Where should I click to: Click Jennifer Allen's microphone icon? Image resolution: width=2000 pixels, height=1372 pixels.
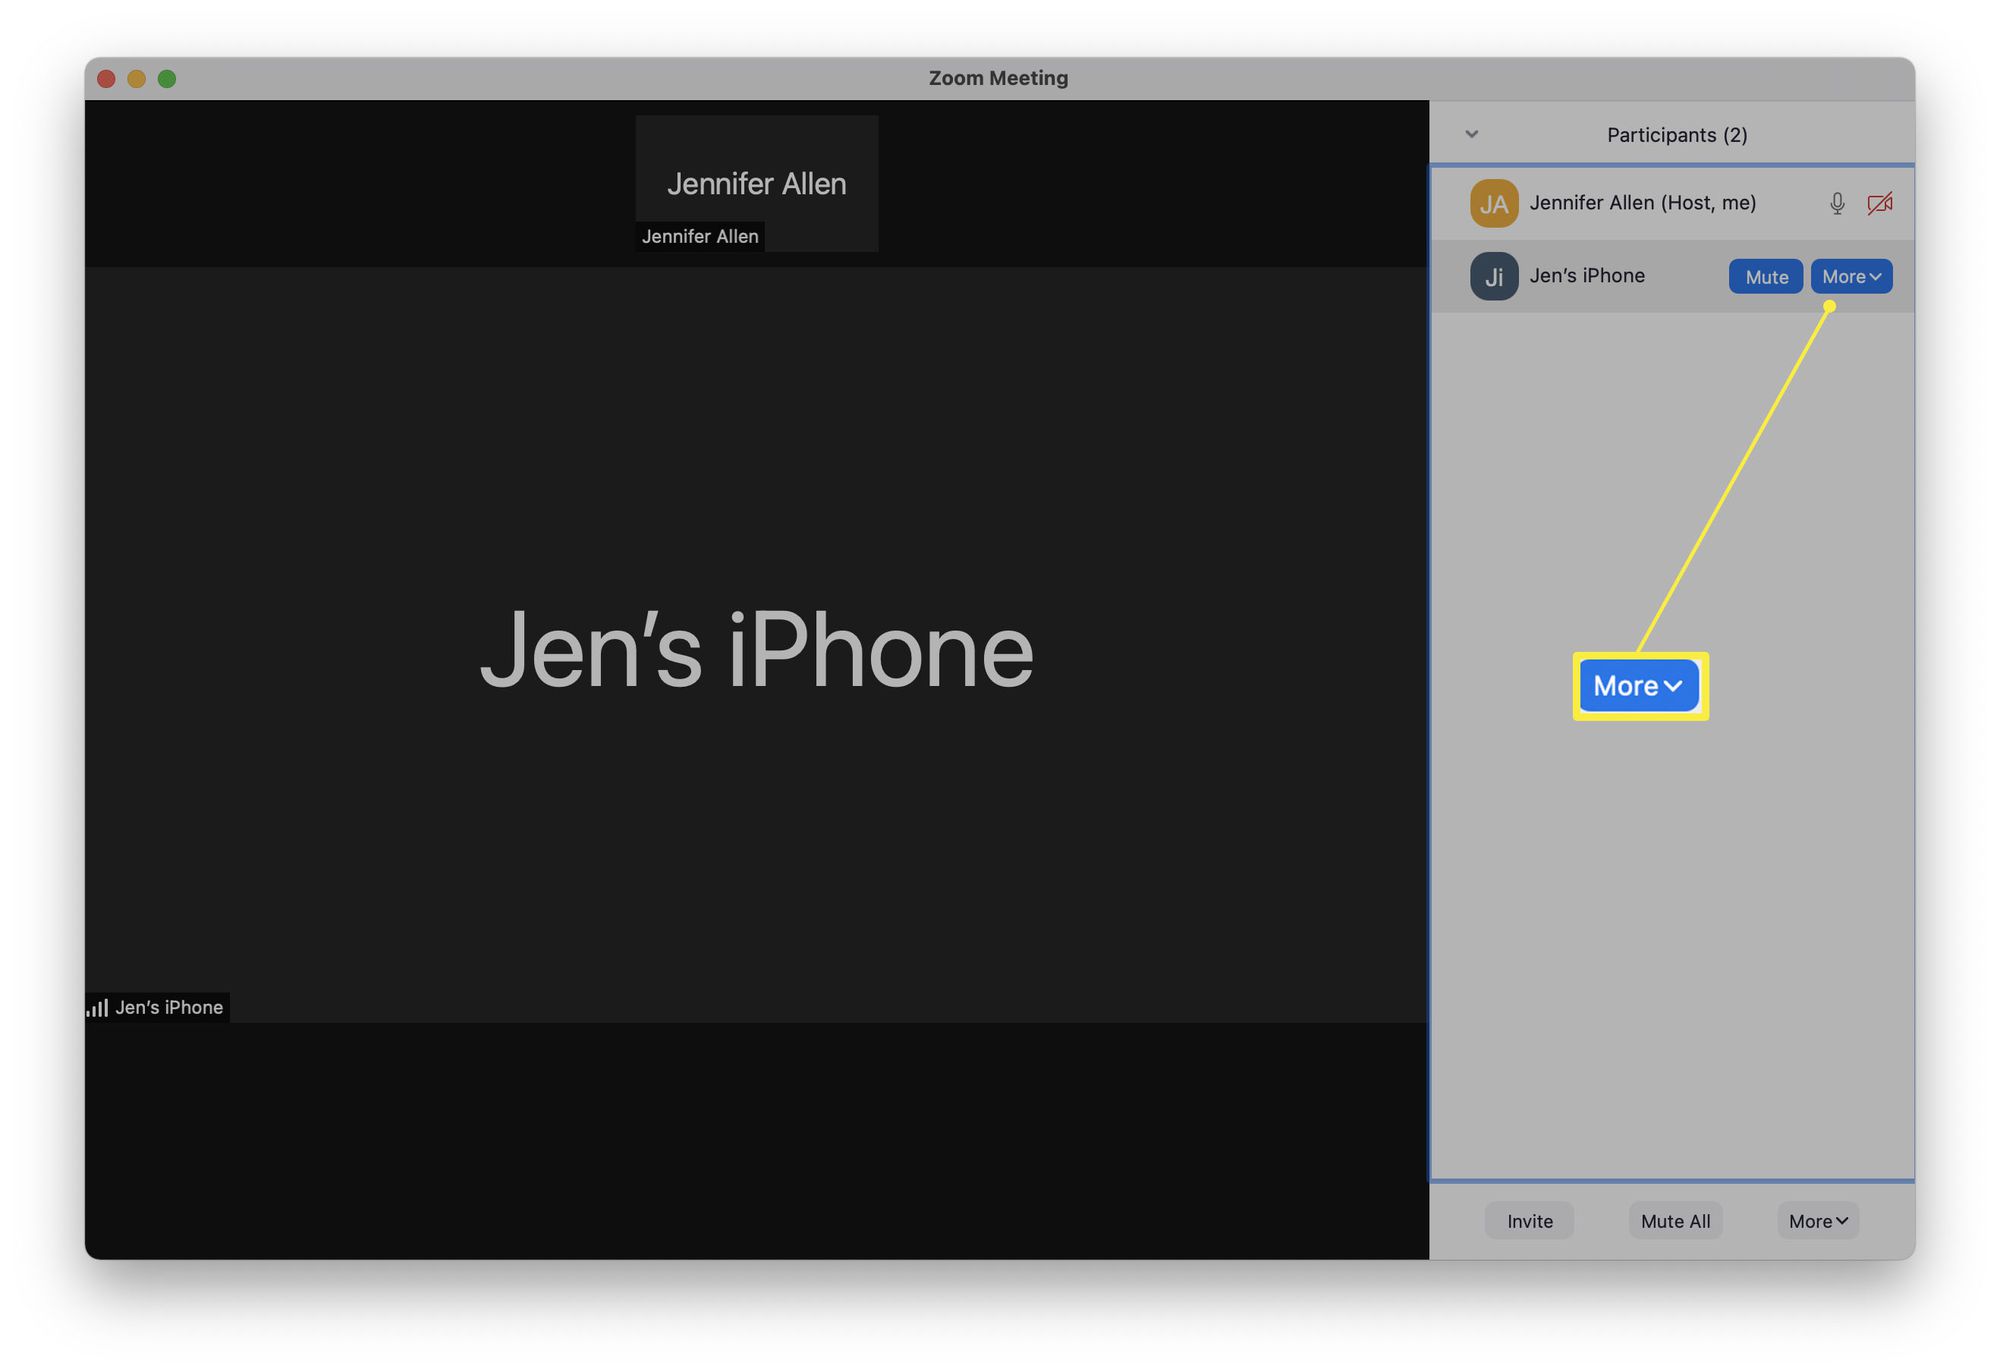pos(1837,204)
